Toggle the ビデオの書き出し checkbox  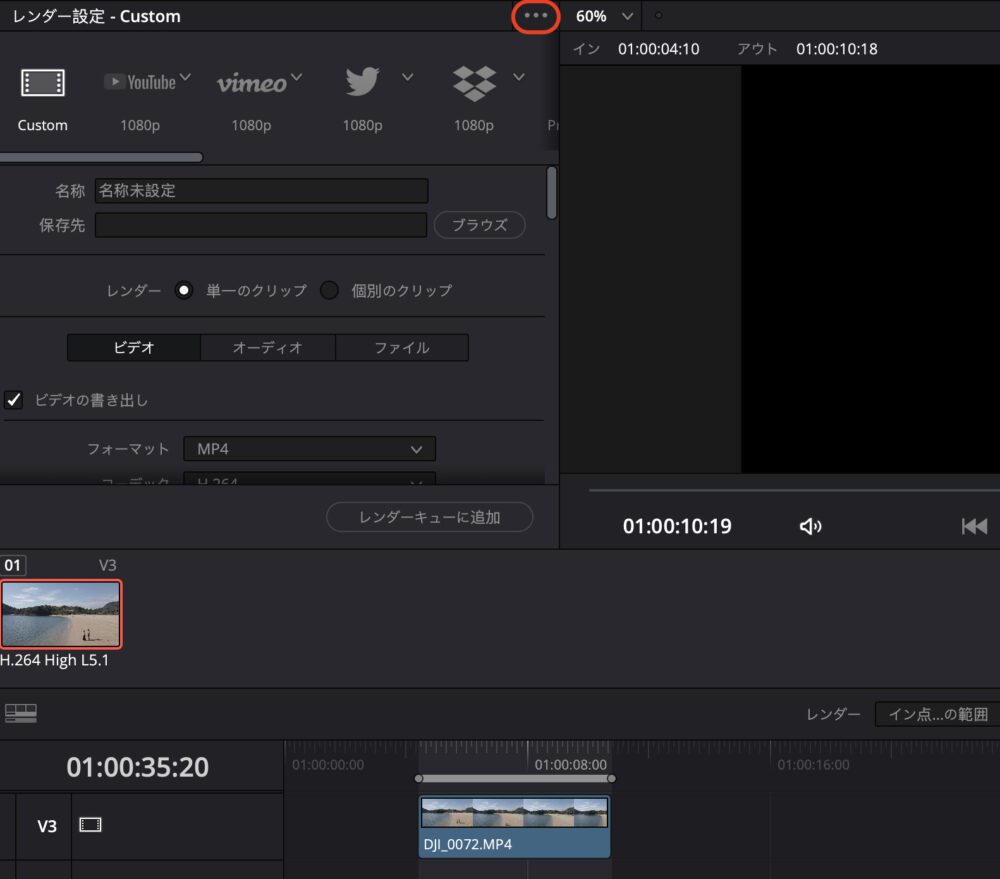click(x=13, y=400)
